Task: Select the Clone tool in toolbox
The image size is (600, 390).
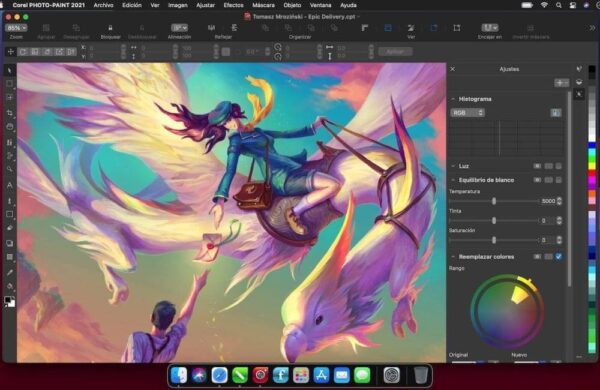Action: tap(10, 142)
